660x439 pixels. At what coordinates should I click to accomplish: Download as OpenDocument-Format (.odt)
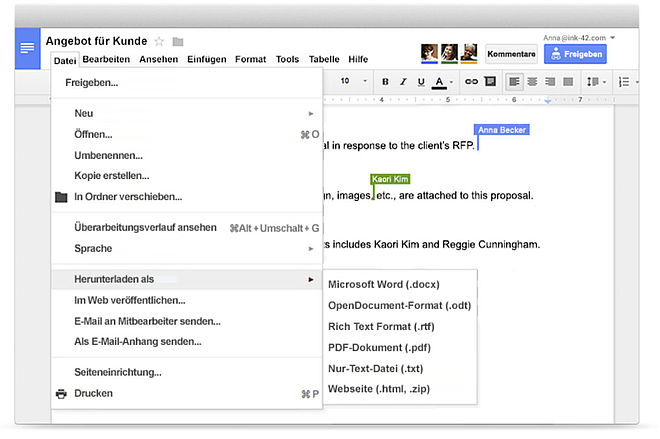pos(400,306)
